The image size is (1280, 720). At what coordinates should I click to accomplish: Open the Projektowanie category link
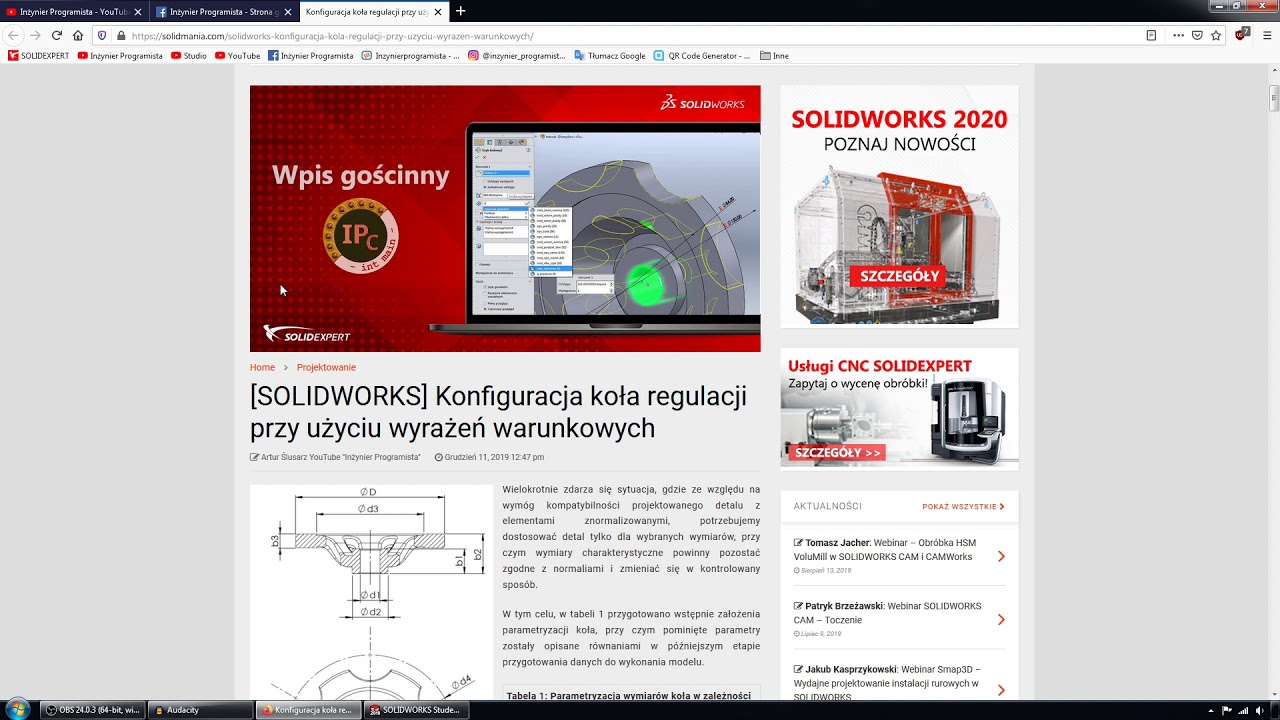326,367
